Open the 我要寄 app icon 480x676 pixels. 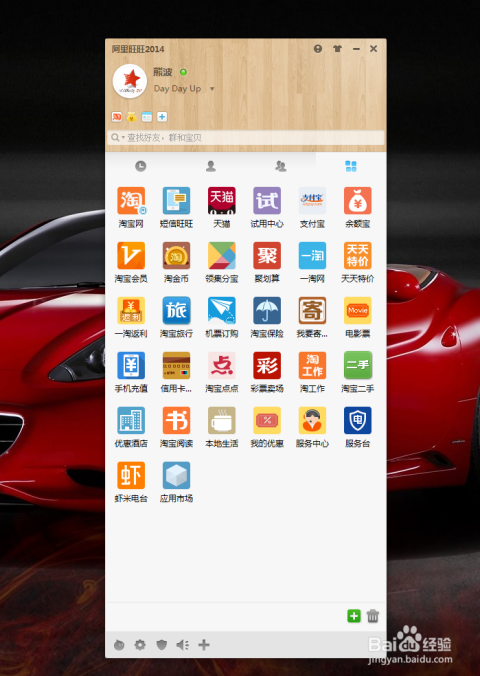(x=312, y=310)
